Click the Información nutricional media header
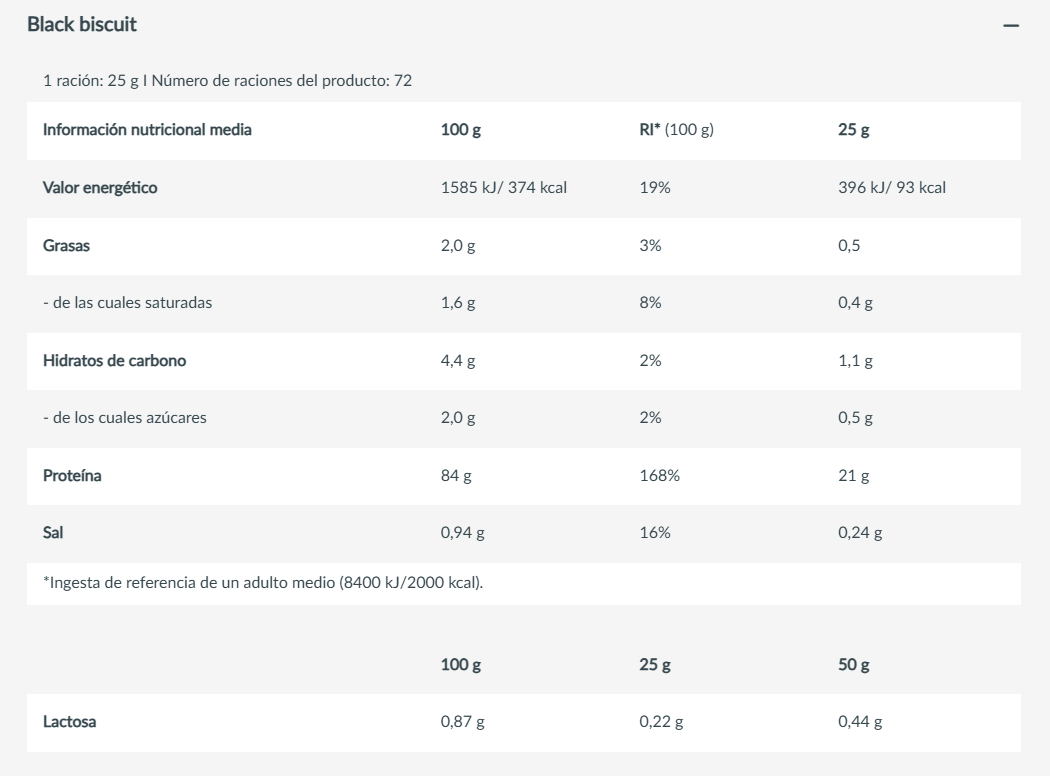The width and height of the screenshot is (1050, 776). 148,130
